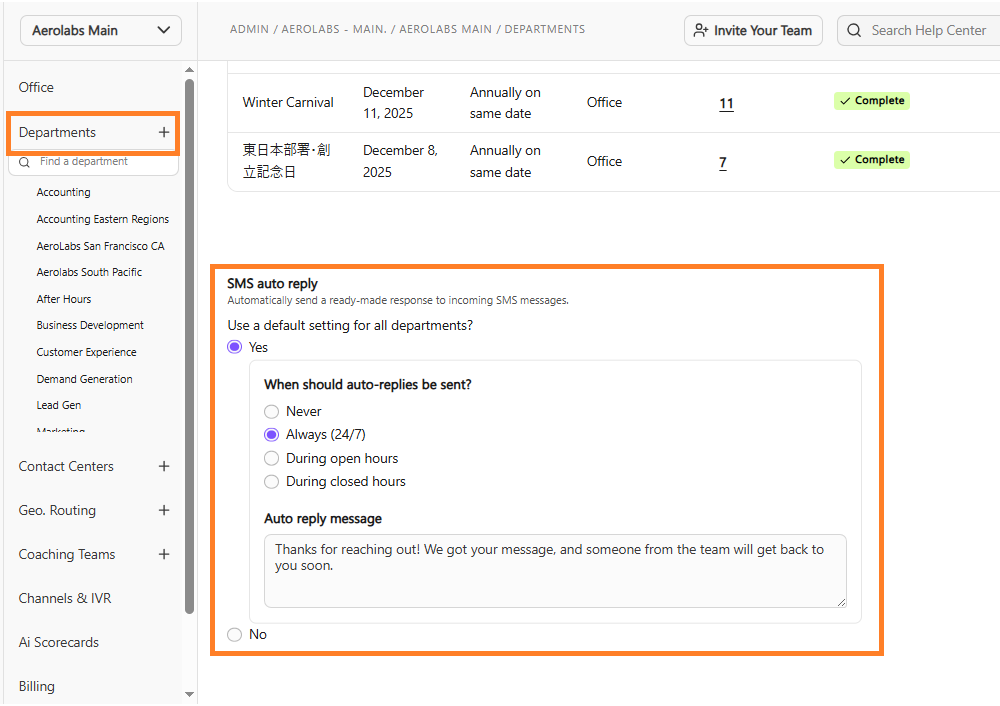
Task: Select the Demand Generation department
Action: (x=84, y=379)
